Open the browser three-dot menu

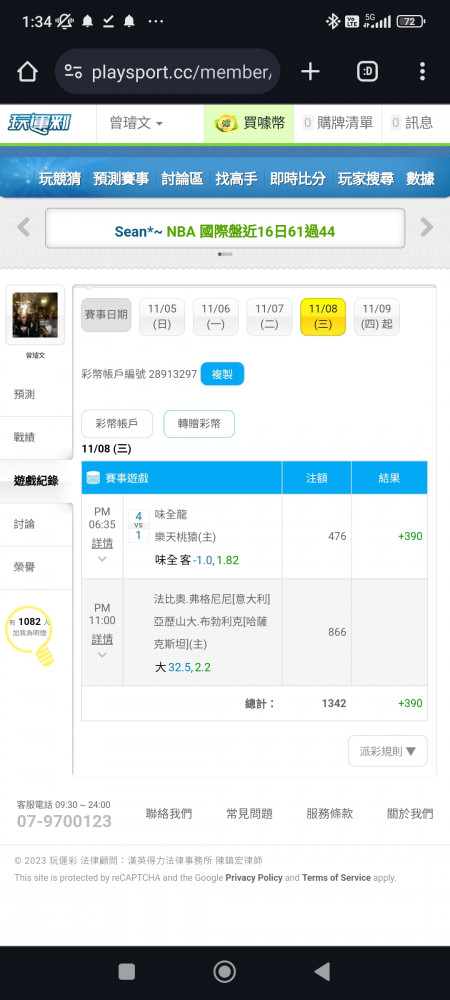click(422, 71)
